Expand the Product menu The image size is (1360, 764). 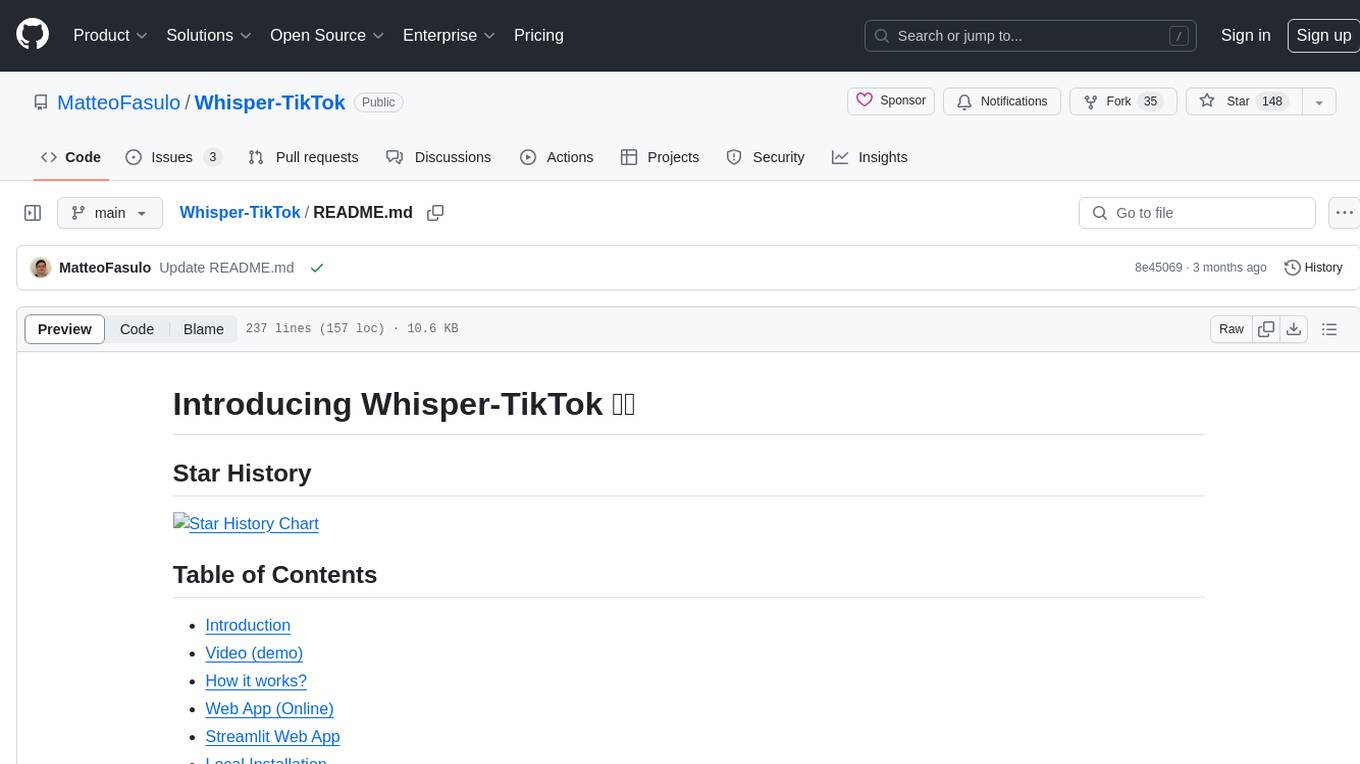point(111,35)
